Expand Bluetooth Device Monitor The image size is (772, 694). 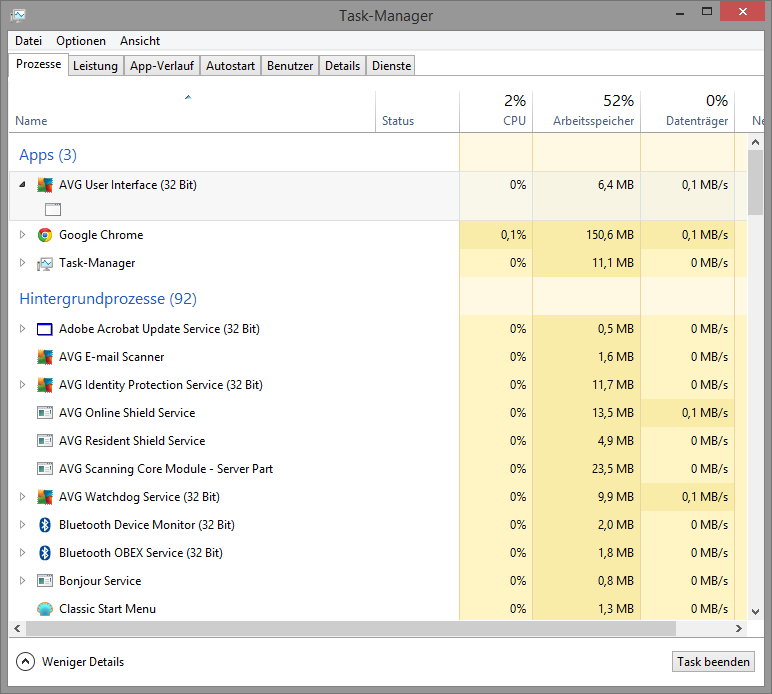(22, 525)
